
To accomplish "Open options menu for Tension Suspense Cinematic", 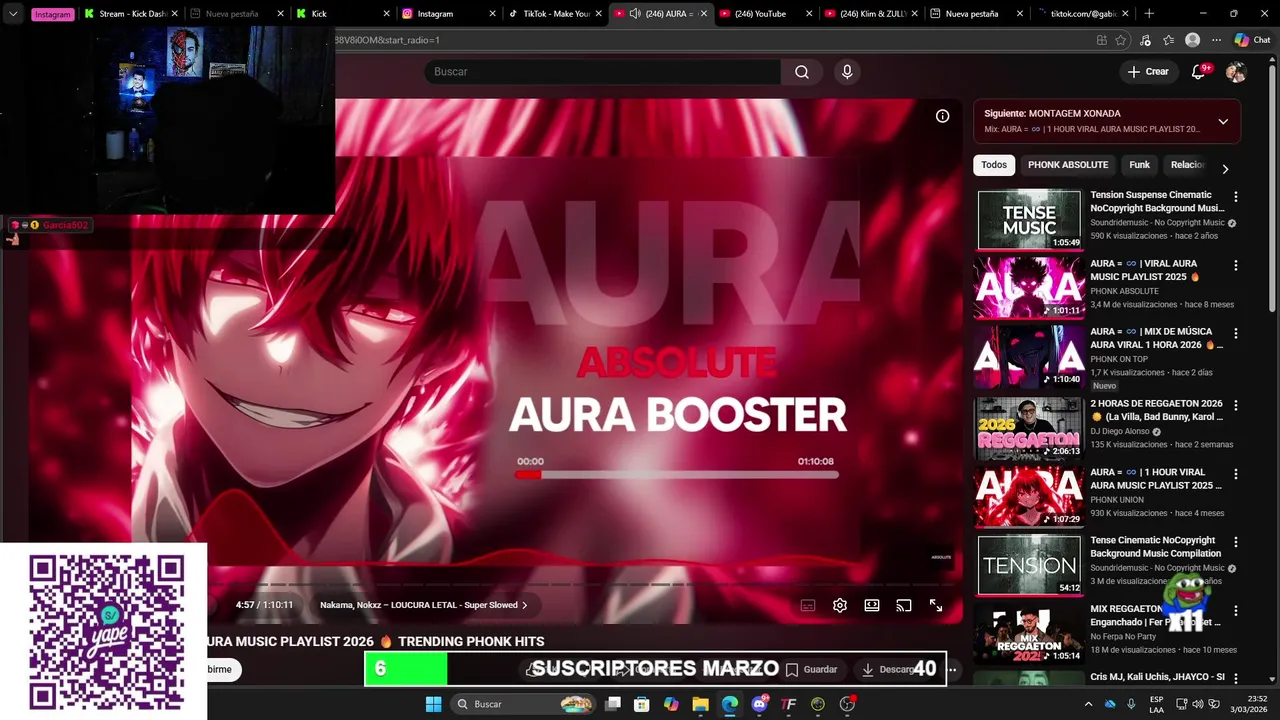I will tap(1236, 197).
